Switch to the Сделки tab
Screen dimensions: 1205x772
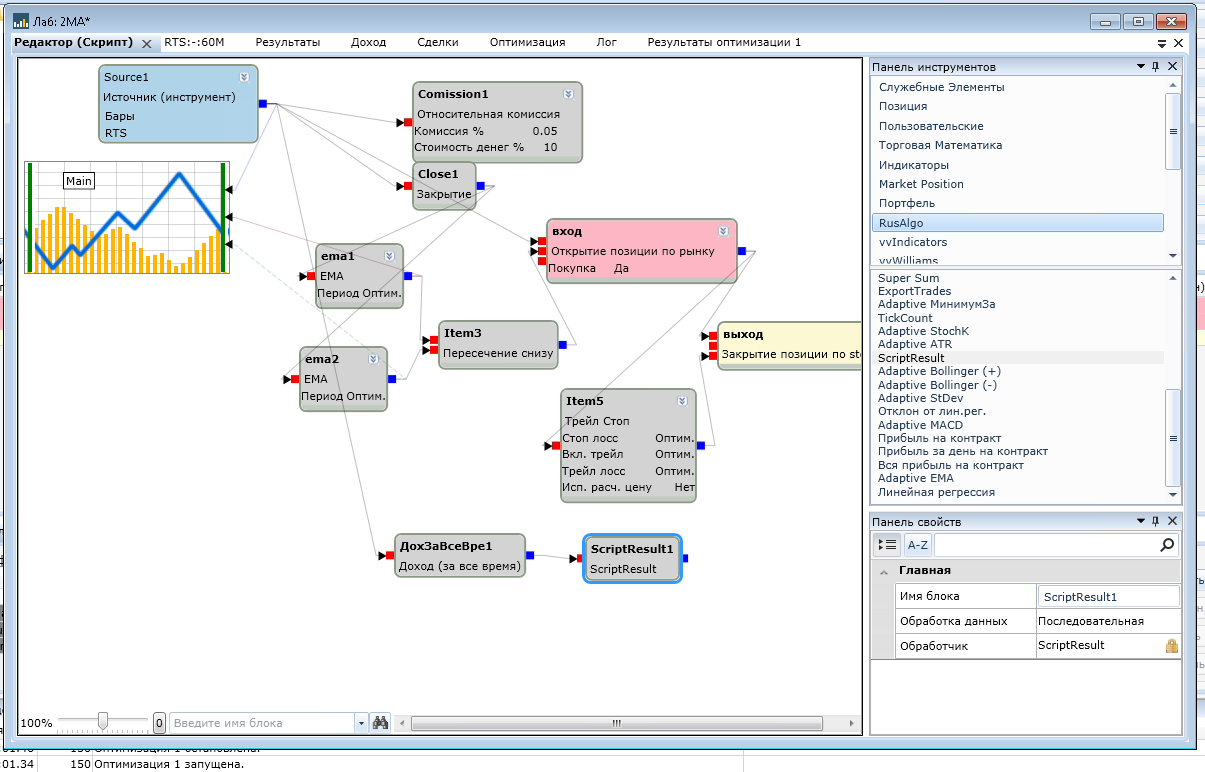point(438,42)
